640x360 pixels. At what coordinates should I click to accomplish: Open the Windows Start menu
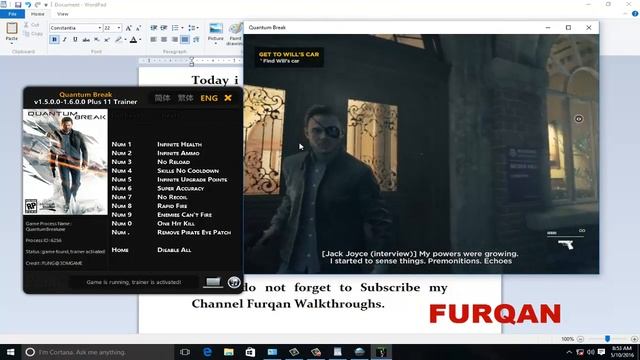(10, 352)
